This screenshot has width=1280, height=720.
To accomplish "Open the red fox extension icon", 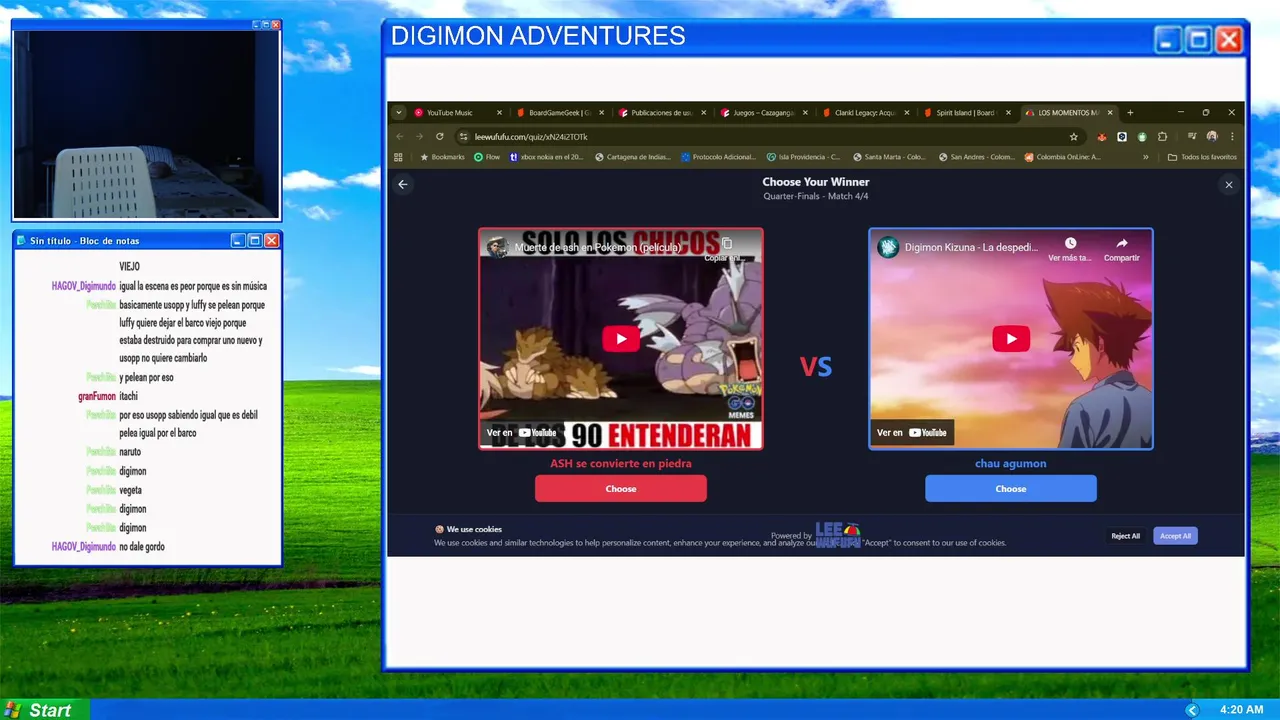I will 1102,136.
